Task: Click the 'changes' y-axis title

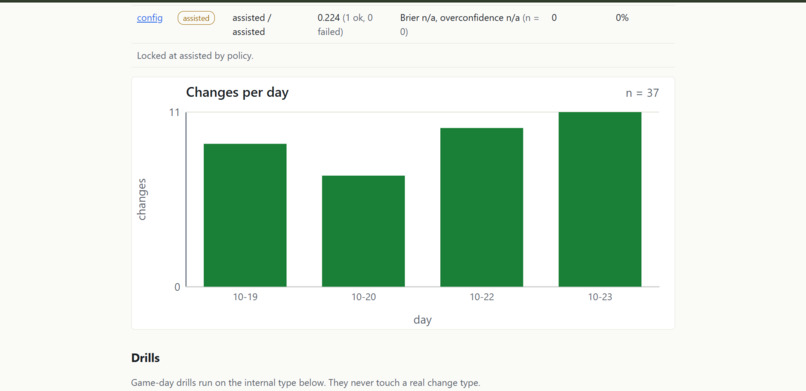Action: pyautogui.click(x=142, y=199)
